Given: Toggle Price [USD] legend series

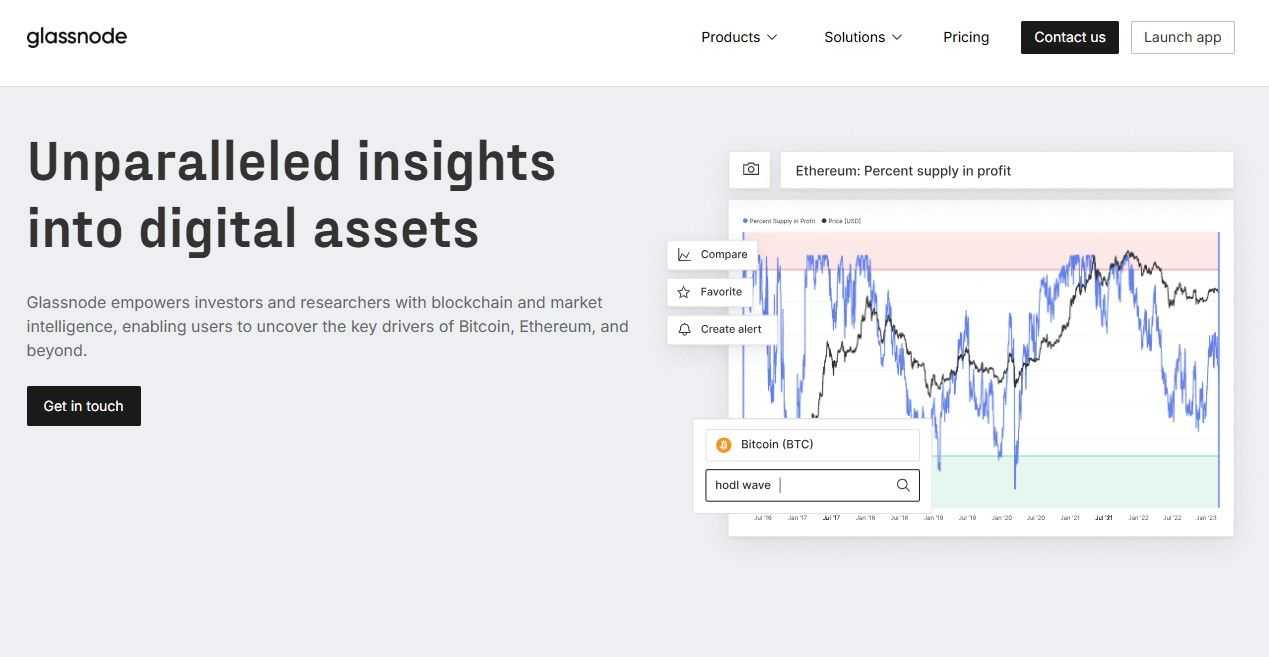Looking at the screenshot, I should click(x=841, y=221).
